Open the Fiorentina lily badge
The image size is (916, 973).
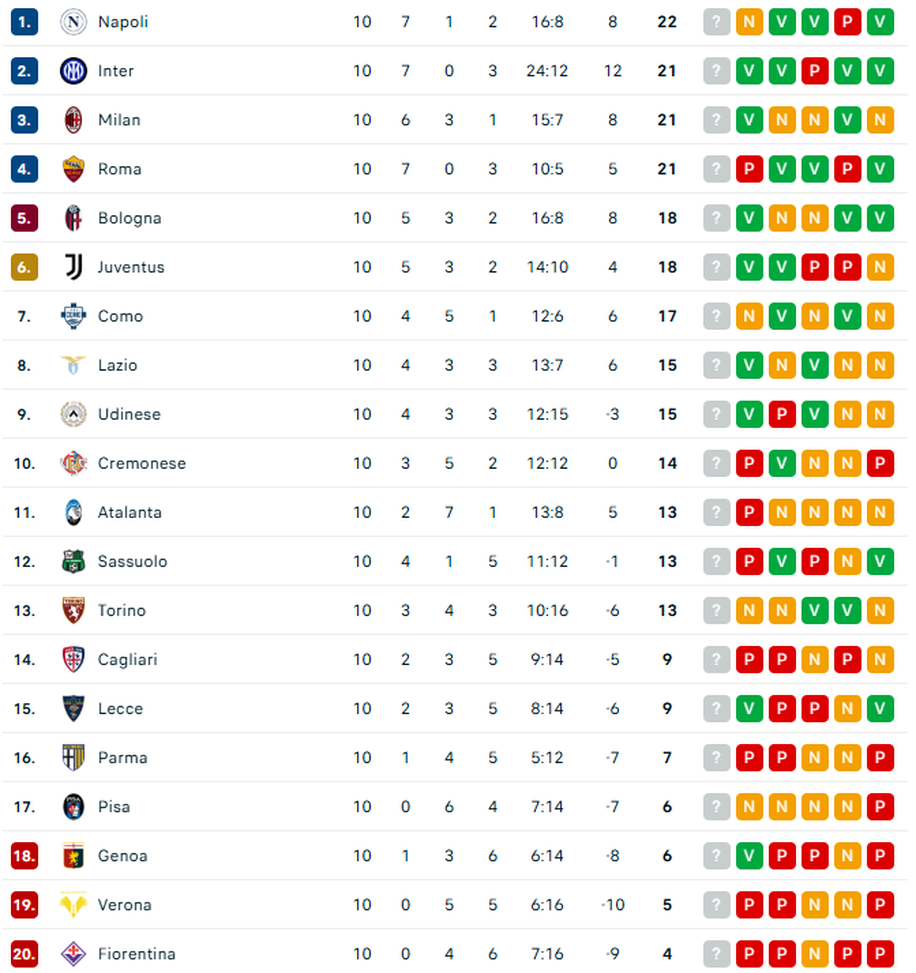tap(73, 953)
